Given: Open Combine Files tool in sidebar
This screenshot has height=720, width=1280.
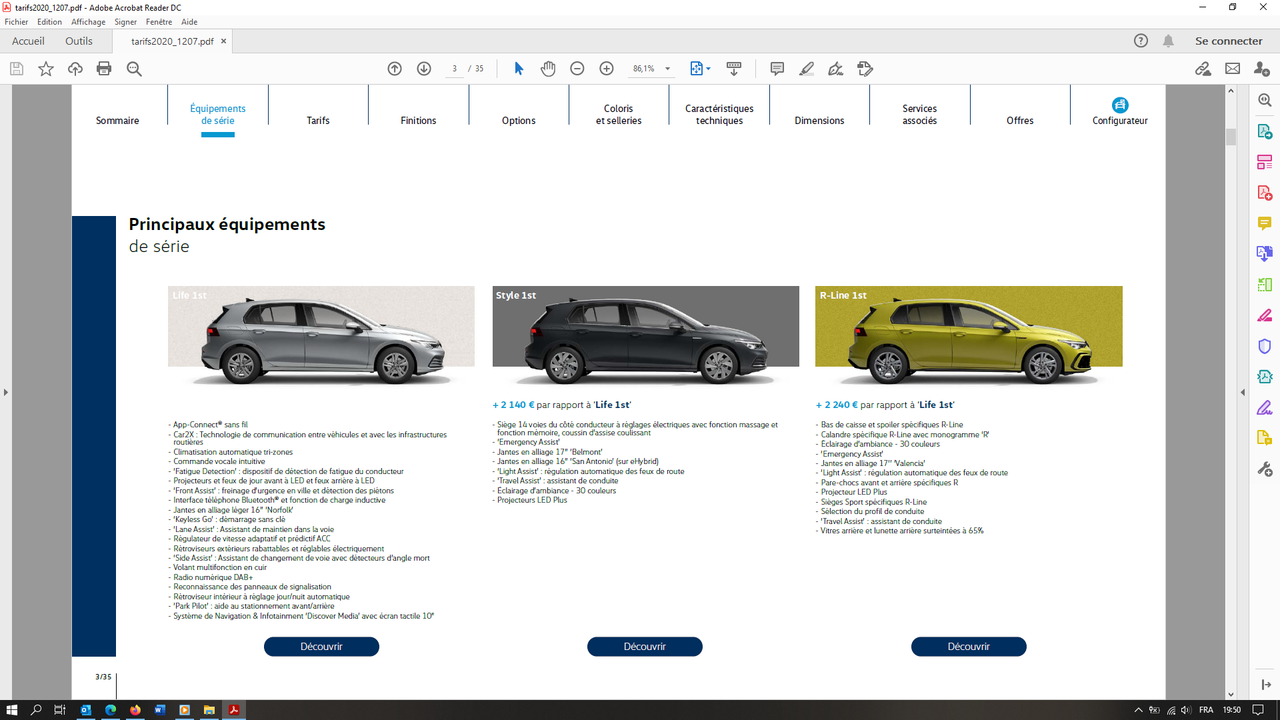Looking at the screenshot, I should [x=1265, y=254].
